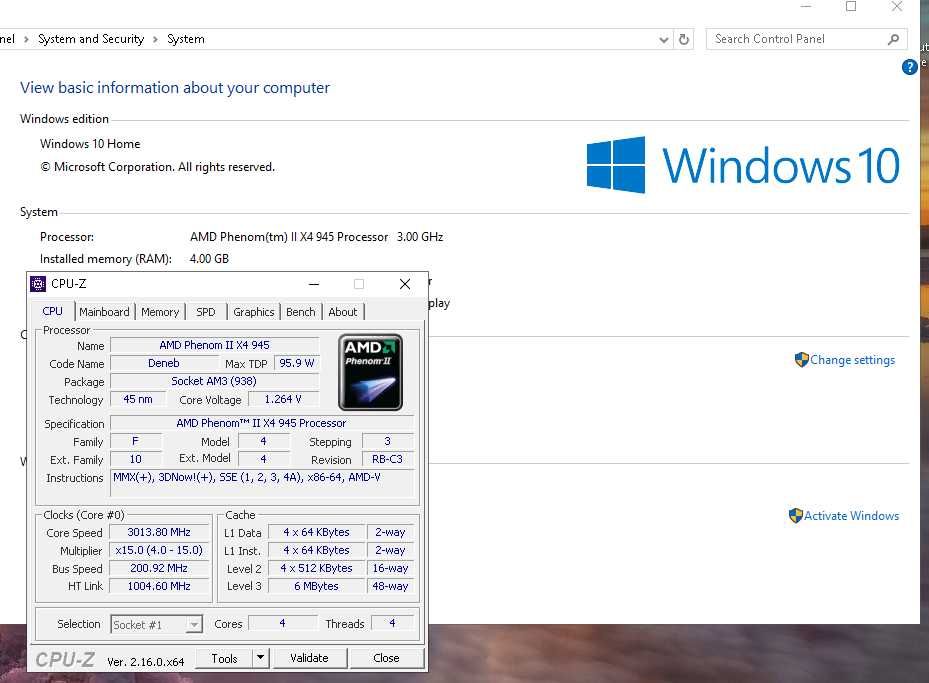Screen dimensions: 929x683
Task: Open the Tools dropdown arrow in CPU-Z
Action: [x=260, y=658]
